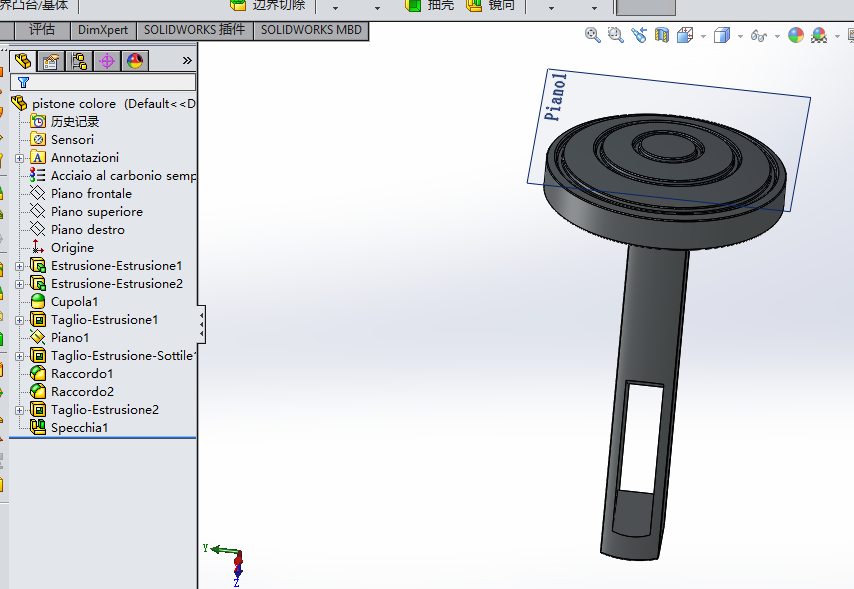Viewport: 854px width, 589px height.
Task: Open View Orientation dropdown arrow
Action: pyautogui.click(x=703, y=37)
